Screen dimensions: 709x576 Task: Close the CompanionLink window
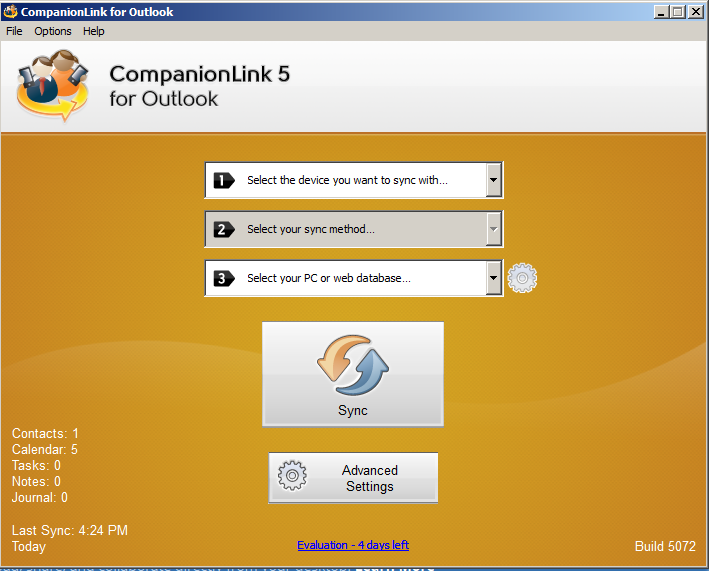click(x=695, y=12)
